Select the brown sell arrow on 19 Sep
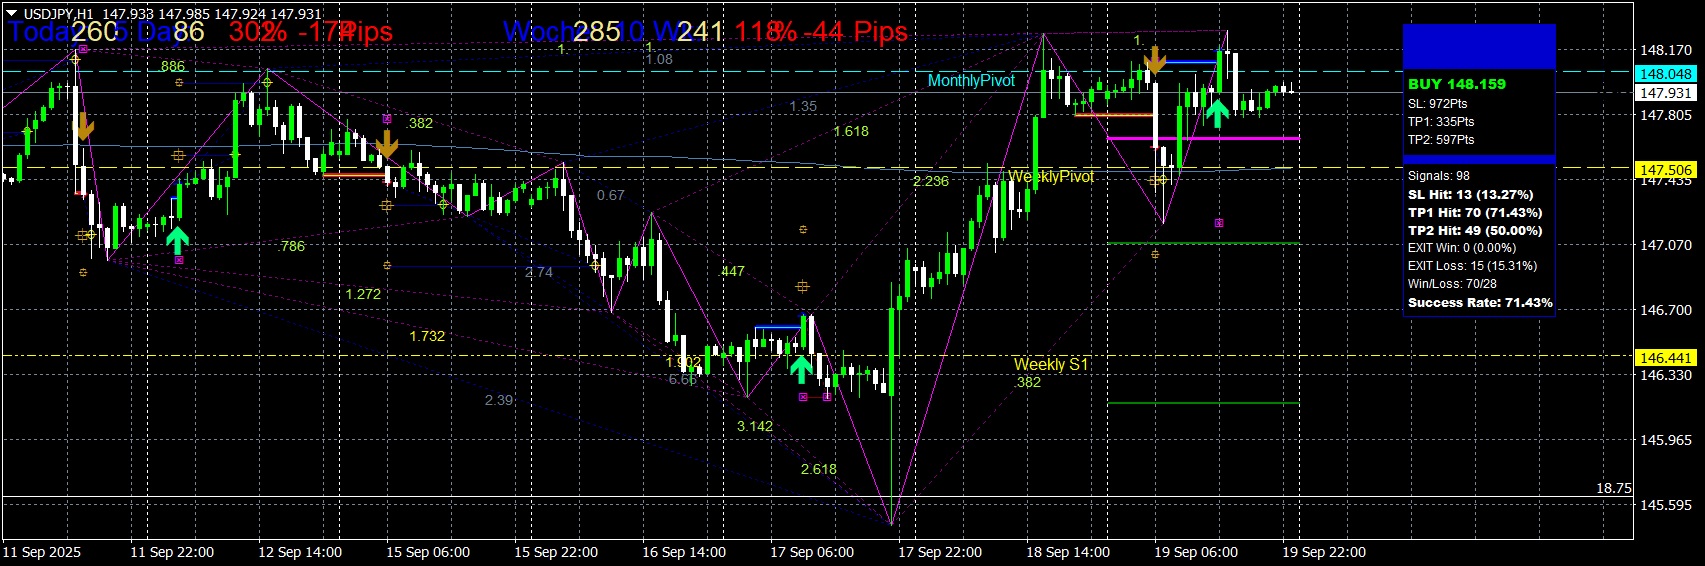 tap(1155, 61)
